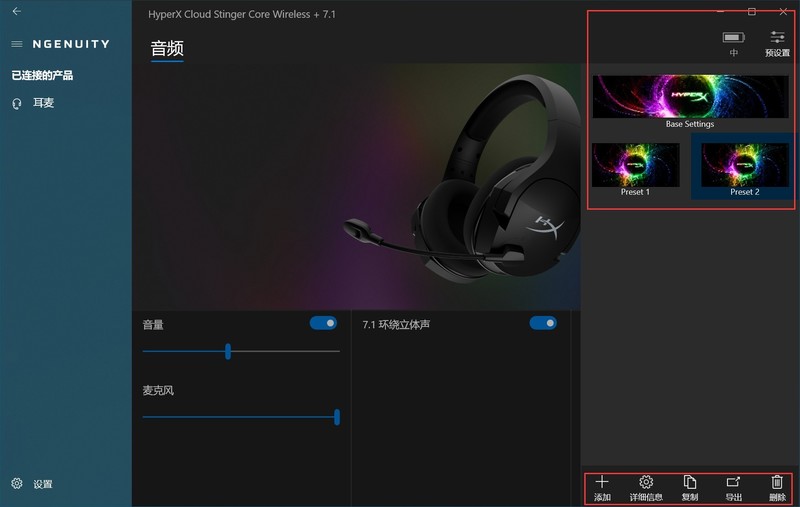Maximize the NGENUITY window
The image size is (800, 507).
point(752,11)
